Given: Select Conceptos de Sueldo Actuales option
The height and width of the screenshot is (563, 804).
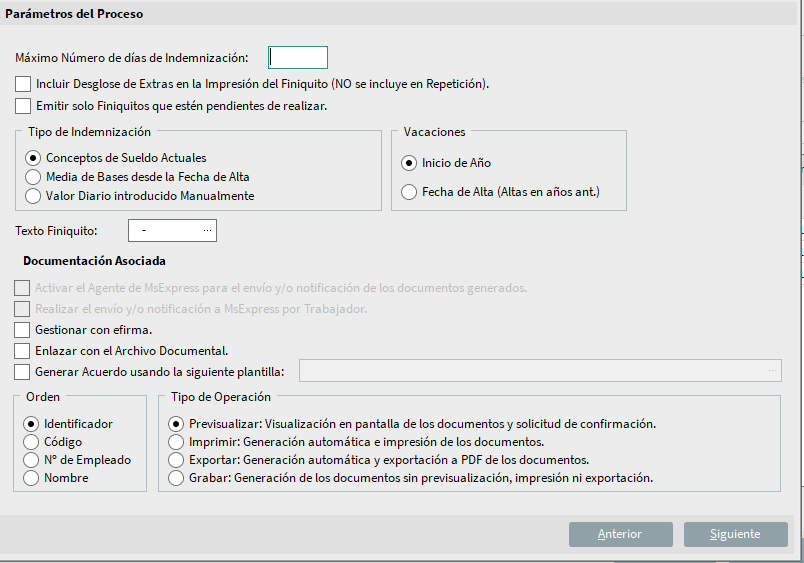Looking at the screenshot, I should click(34, 158).
